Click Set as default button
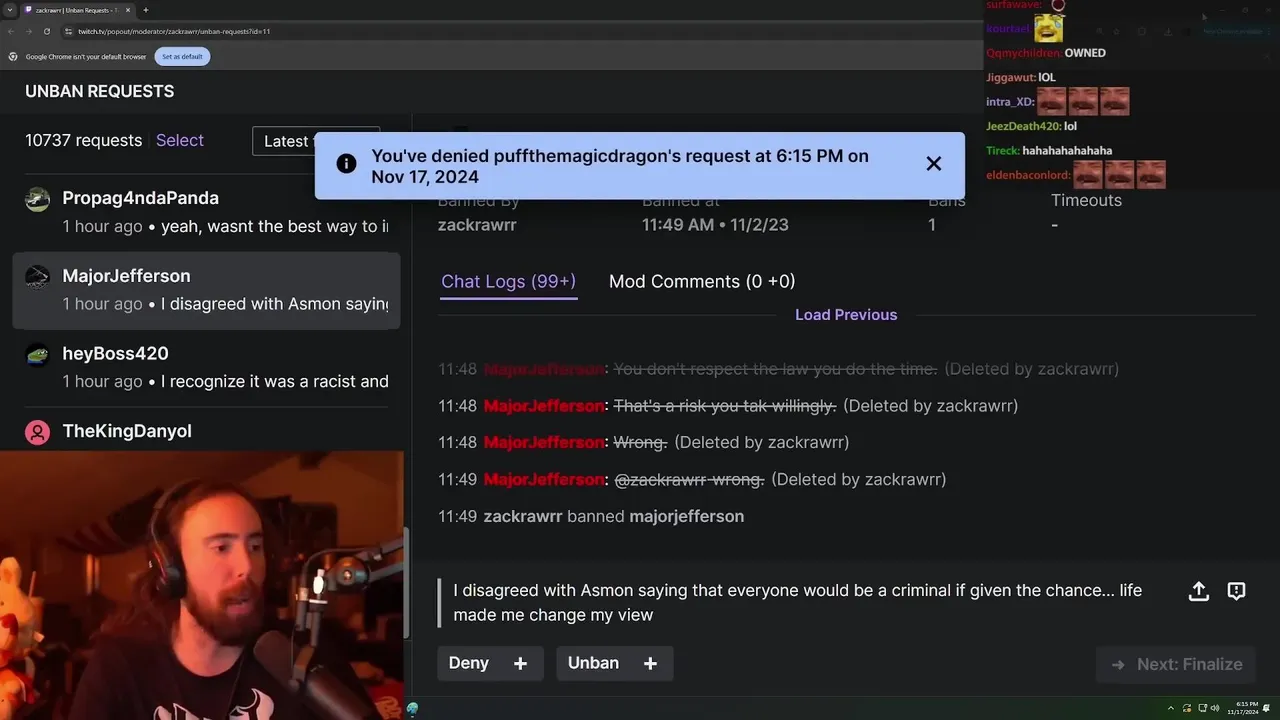The image size is (1280, 720). pyautogui.click(x=182, y=57)
